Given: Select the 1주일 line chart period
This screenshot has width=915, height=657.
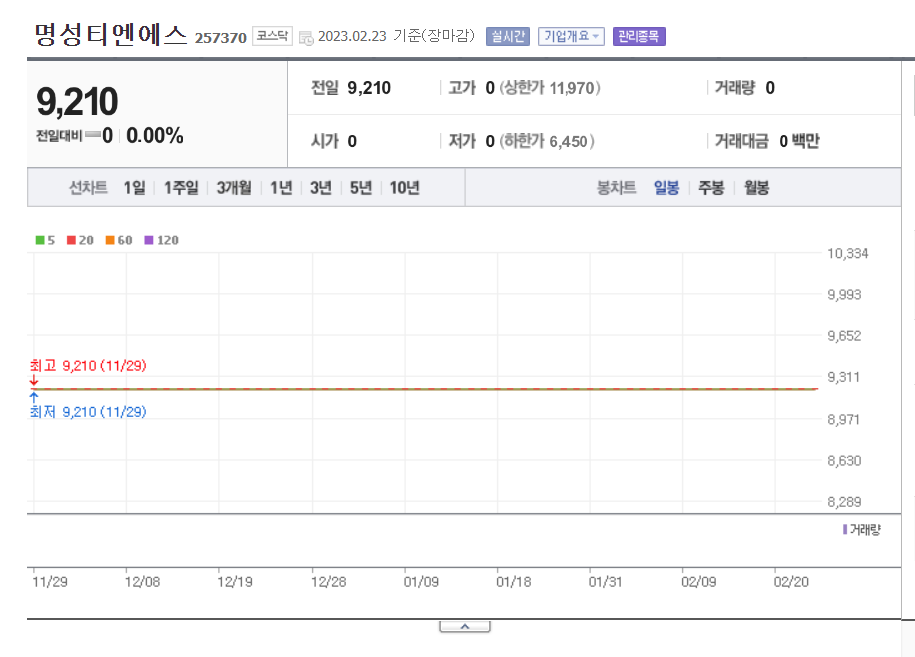Looking at the screenshot, I should point(181,188).
